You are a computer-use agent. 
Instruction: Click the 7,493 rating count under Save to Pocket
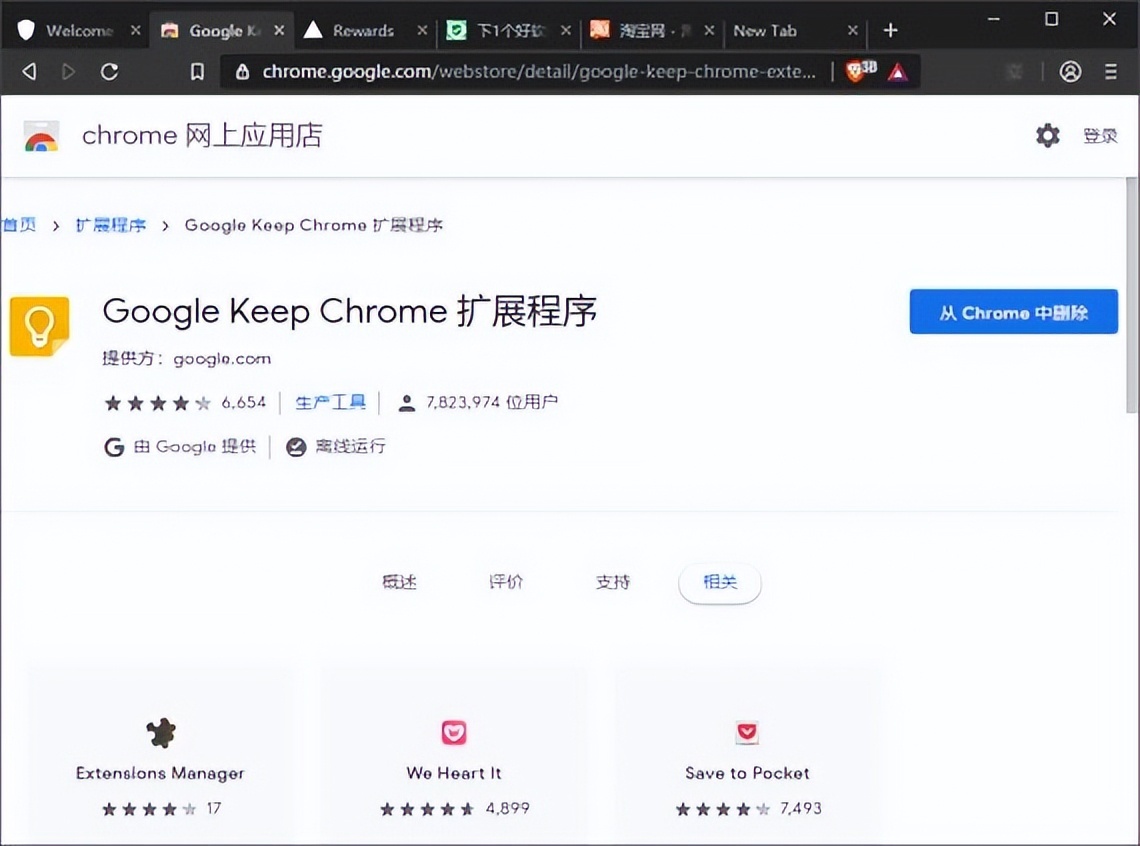point(800,808)
